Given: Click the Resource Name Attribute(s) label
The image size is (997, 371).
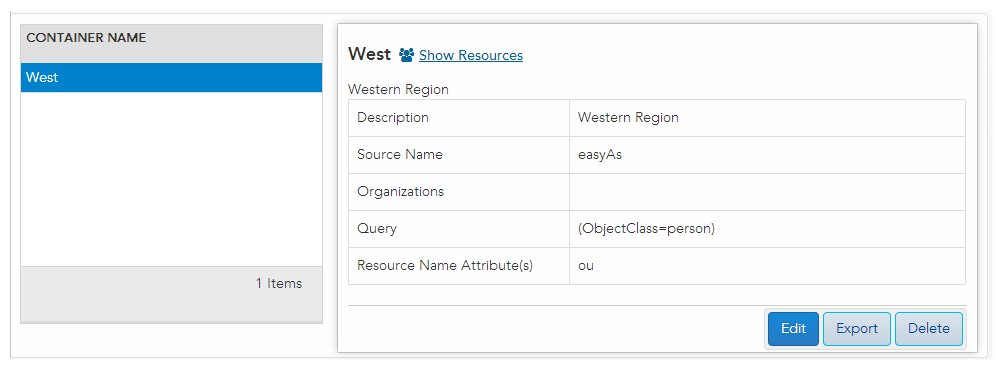Looking at the screenshot, I should 445,265.
